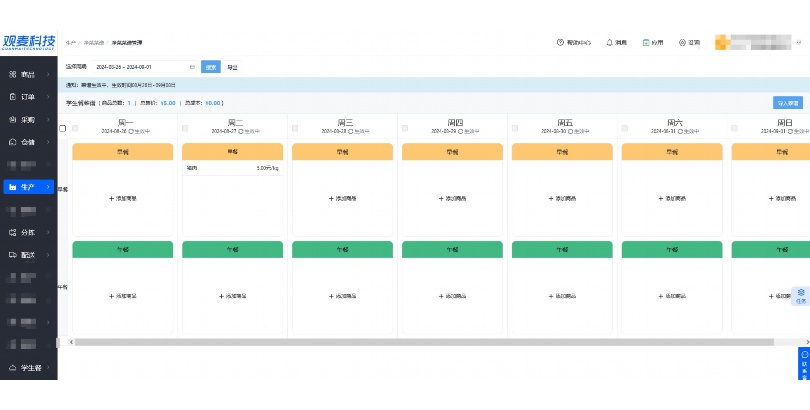Check the 周五 column checkbox
Viewport: 810px width, 410px height.
(x=515, y=128)
